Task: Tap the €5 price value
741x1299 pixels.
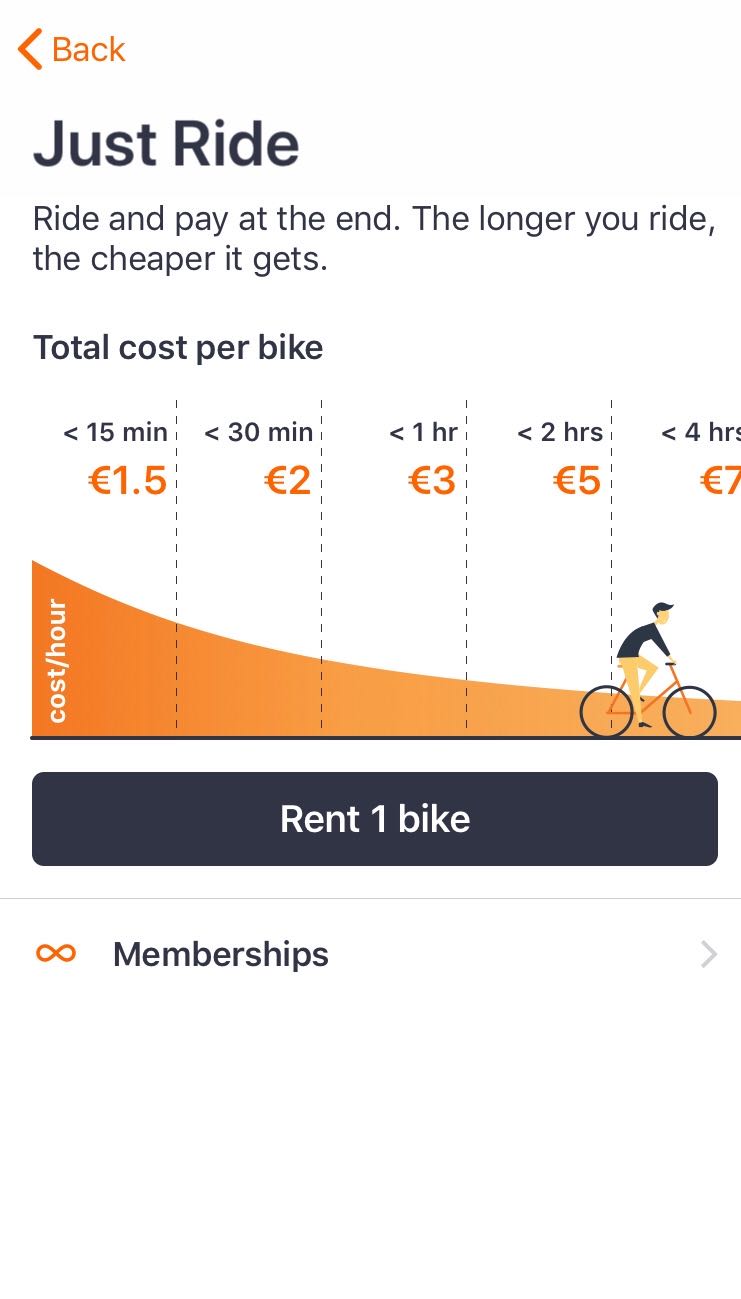Action: coord(577,481)
